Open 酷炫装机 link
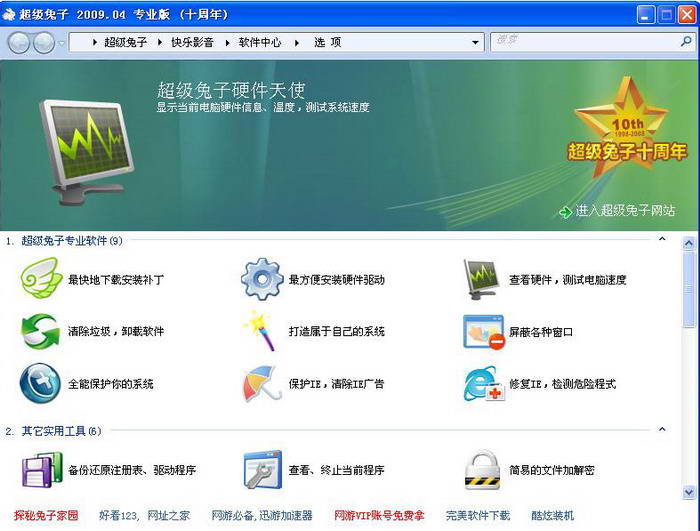Viewport: 700px width, 531px height. (552, 515)
